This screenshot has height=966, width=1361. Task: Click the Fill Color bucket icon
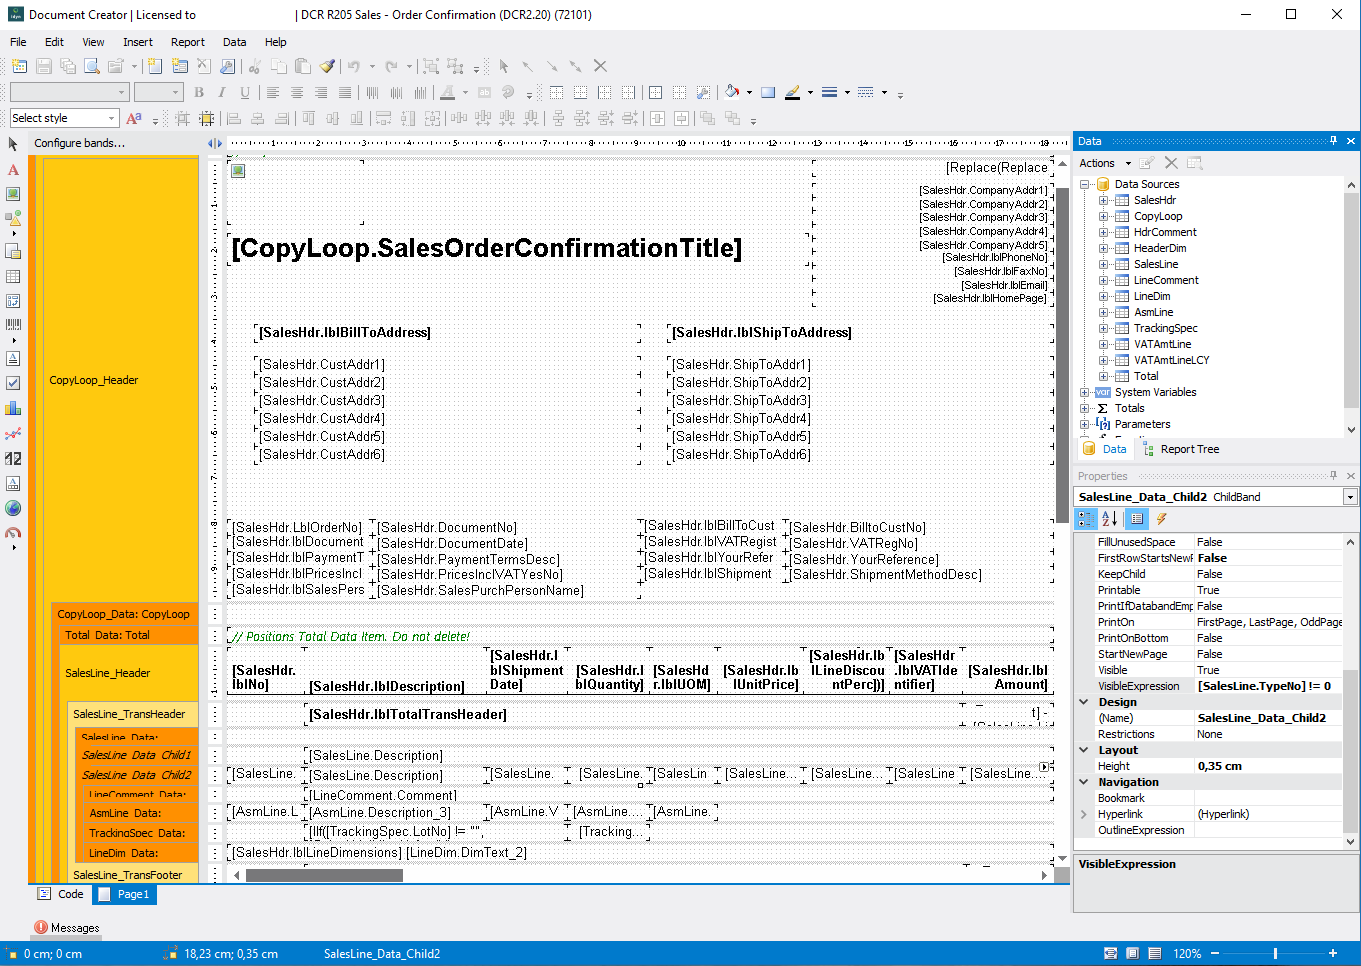(732, 92)
